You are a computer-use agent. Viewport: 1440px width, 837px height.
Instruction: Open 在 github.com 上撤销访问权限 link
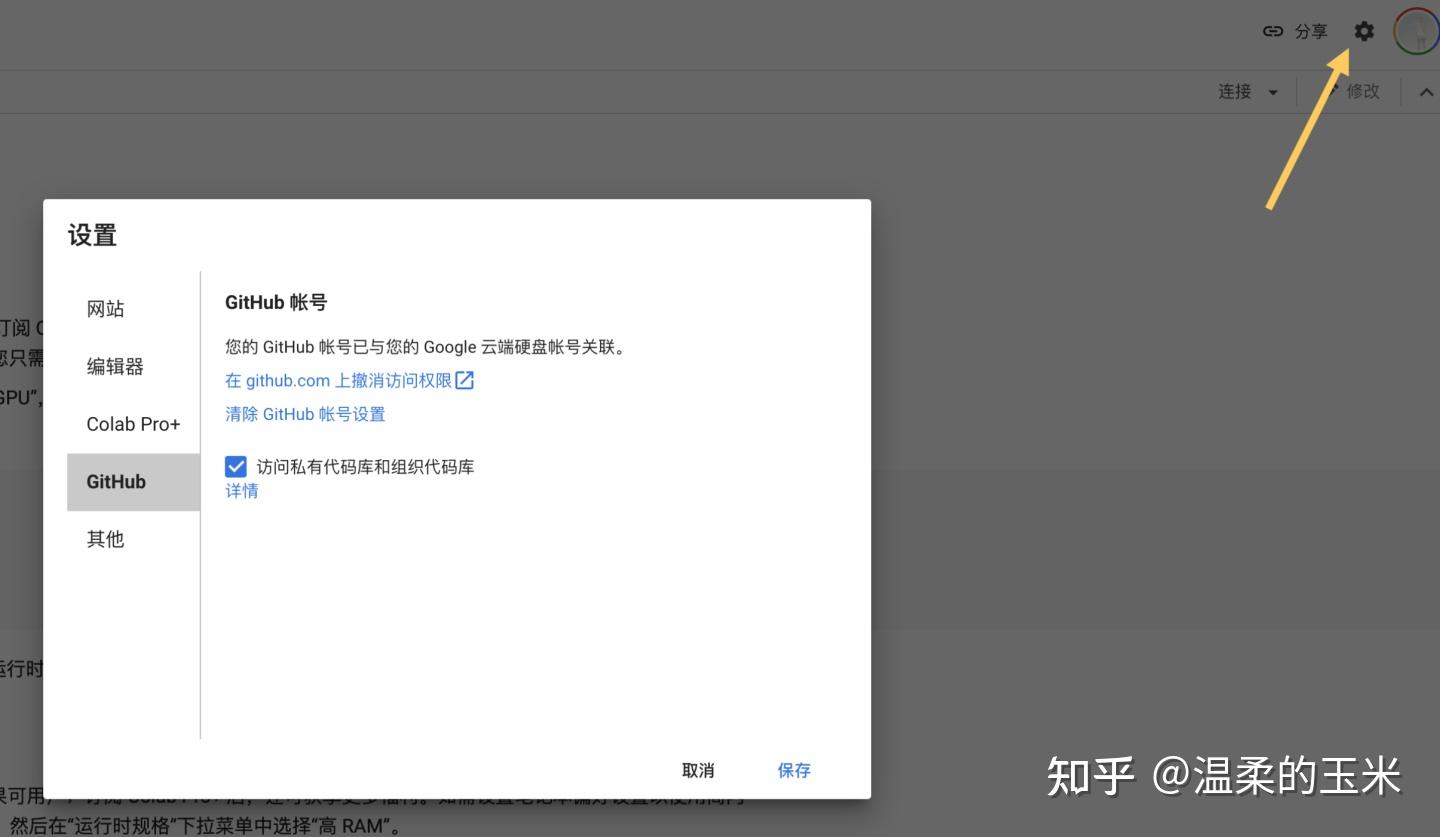pyautogui.click(x=340, y=380)
